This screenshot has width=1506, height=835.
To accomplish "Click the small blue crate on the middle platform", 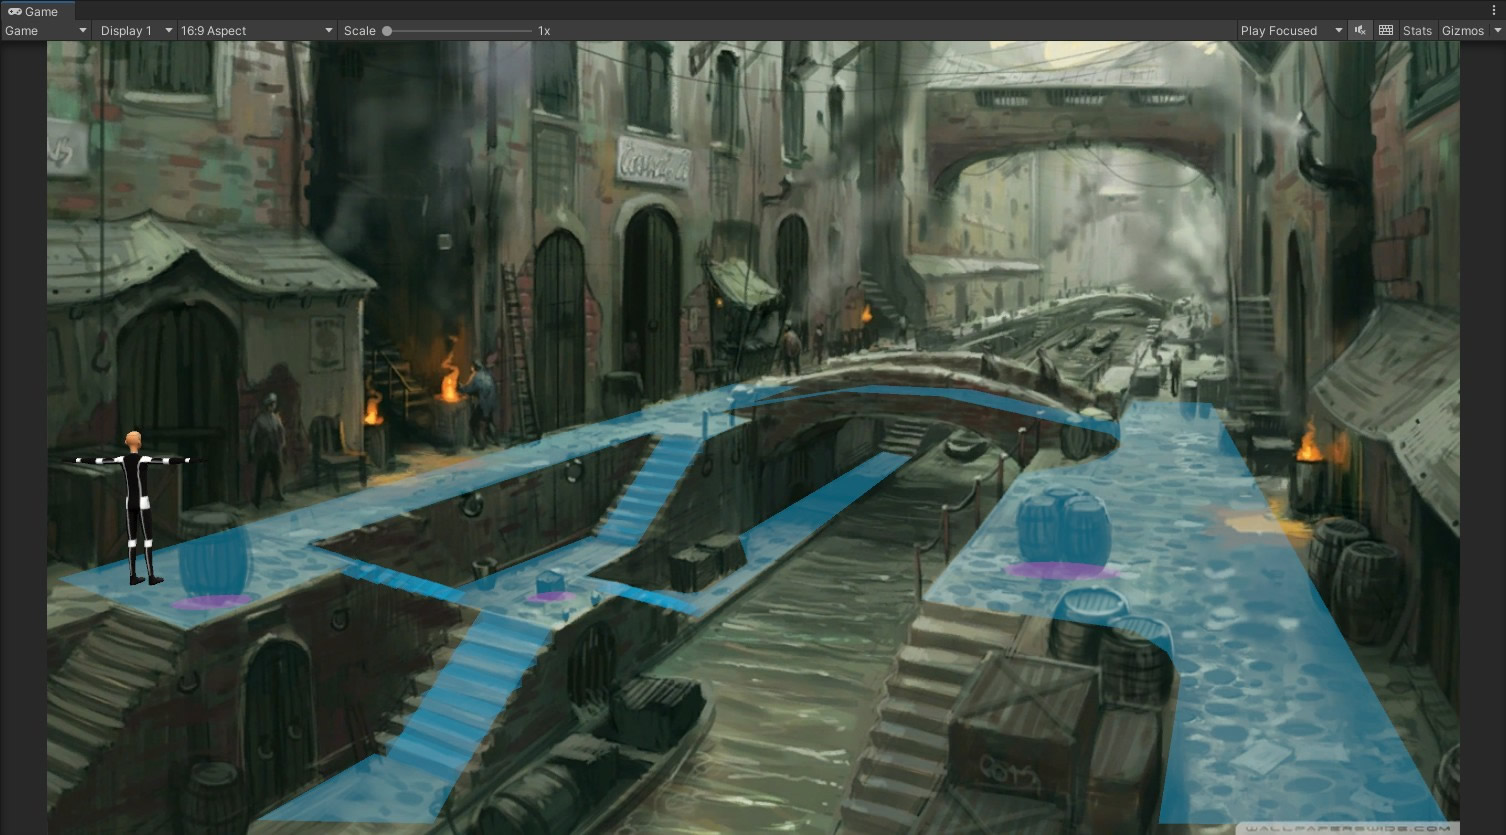I will (551, 582).
